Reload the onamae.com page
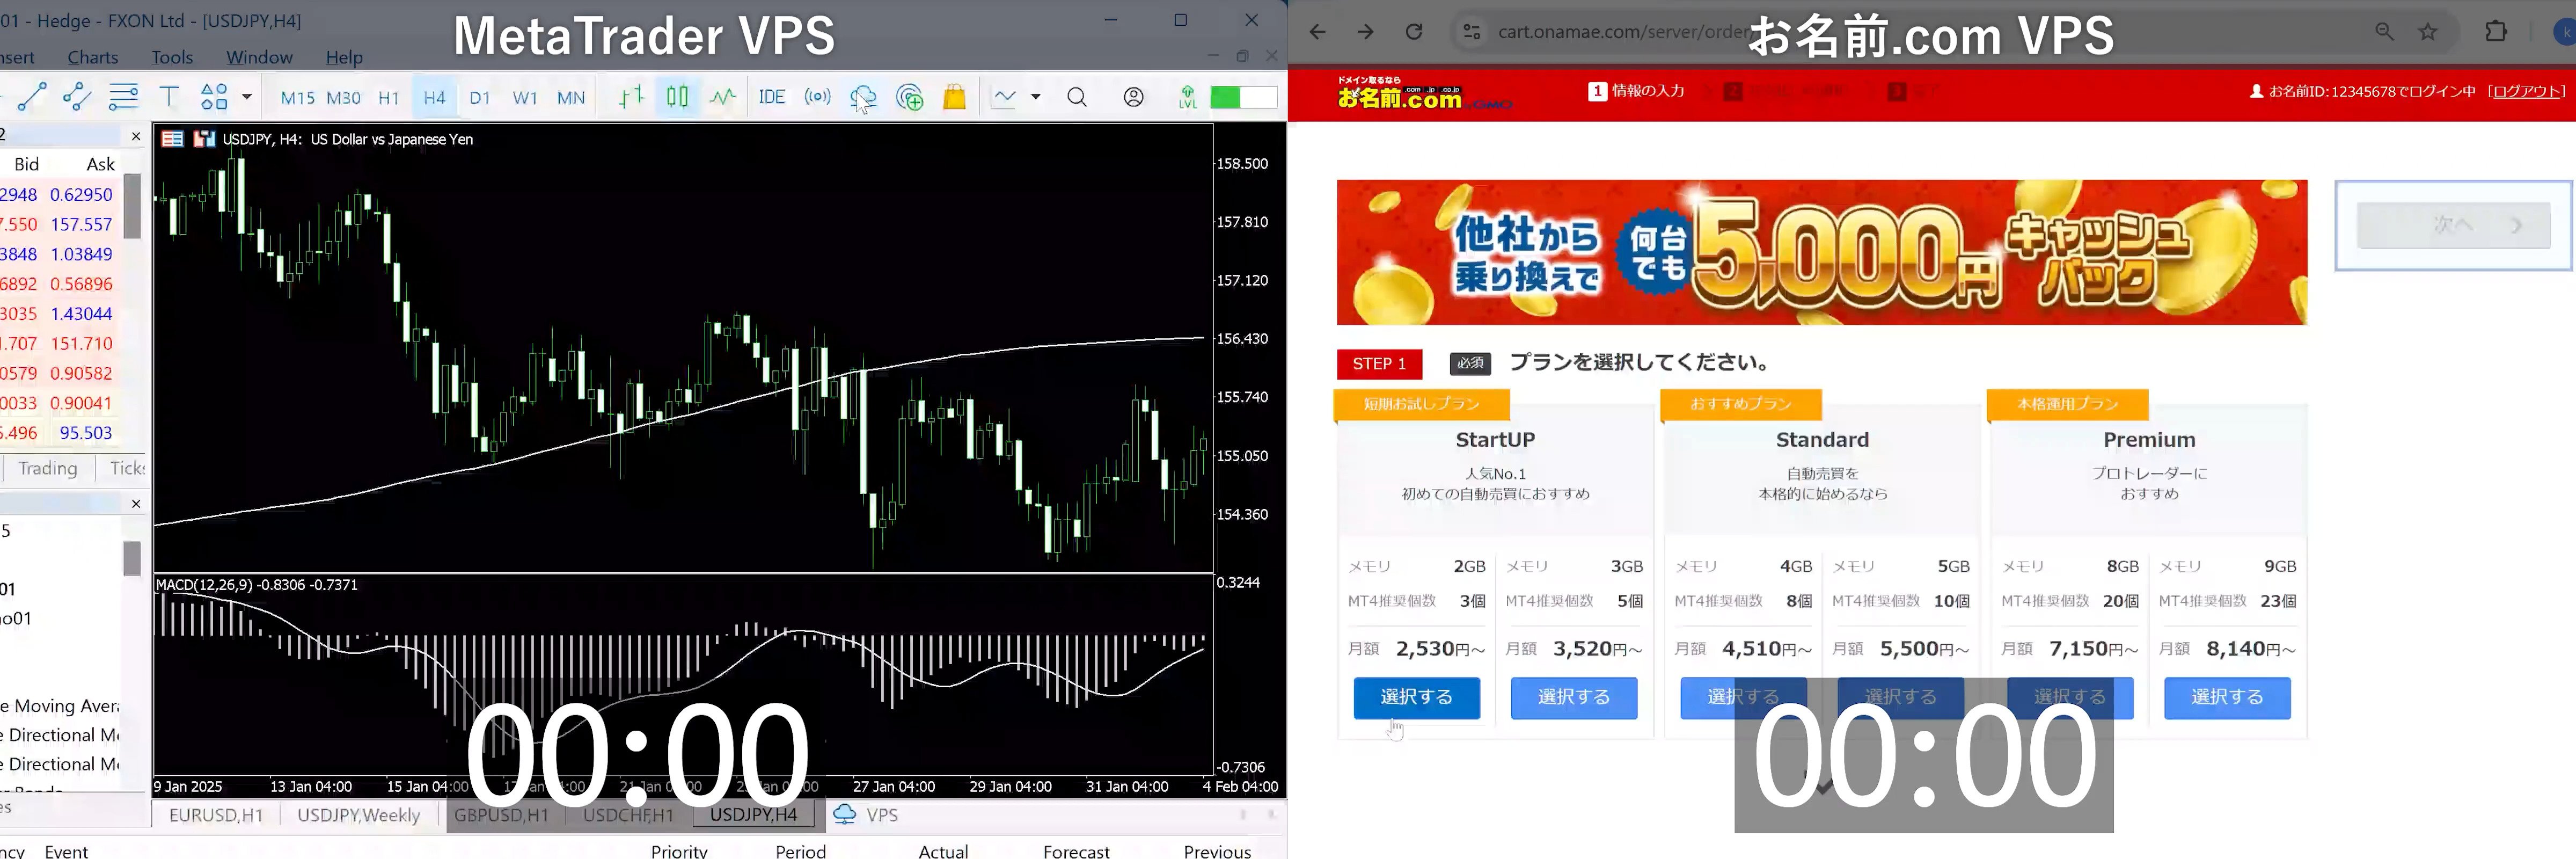The width and height of the screenshot is (2576, 859). (1414, 32)
